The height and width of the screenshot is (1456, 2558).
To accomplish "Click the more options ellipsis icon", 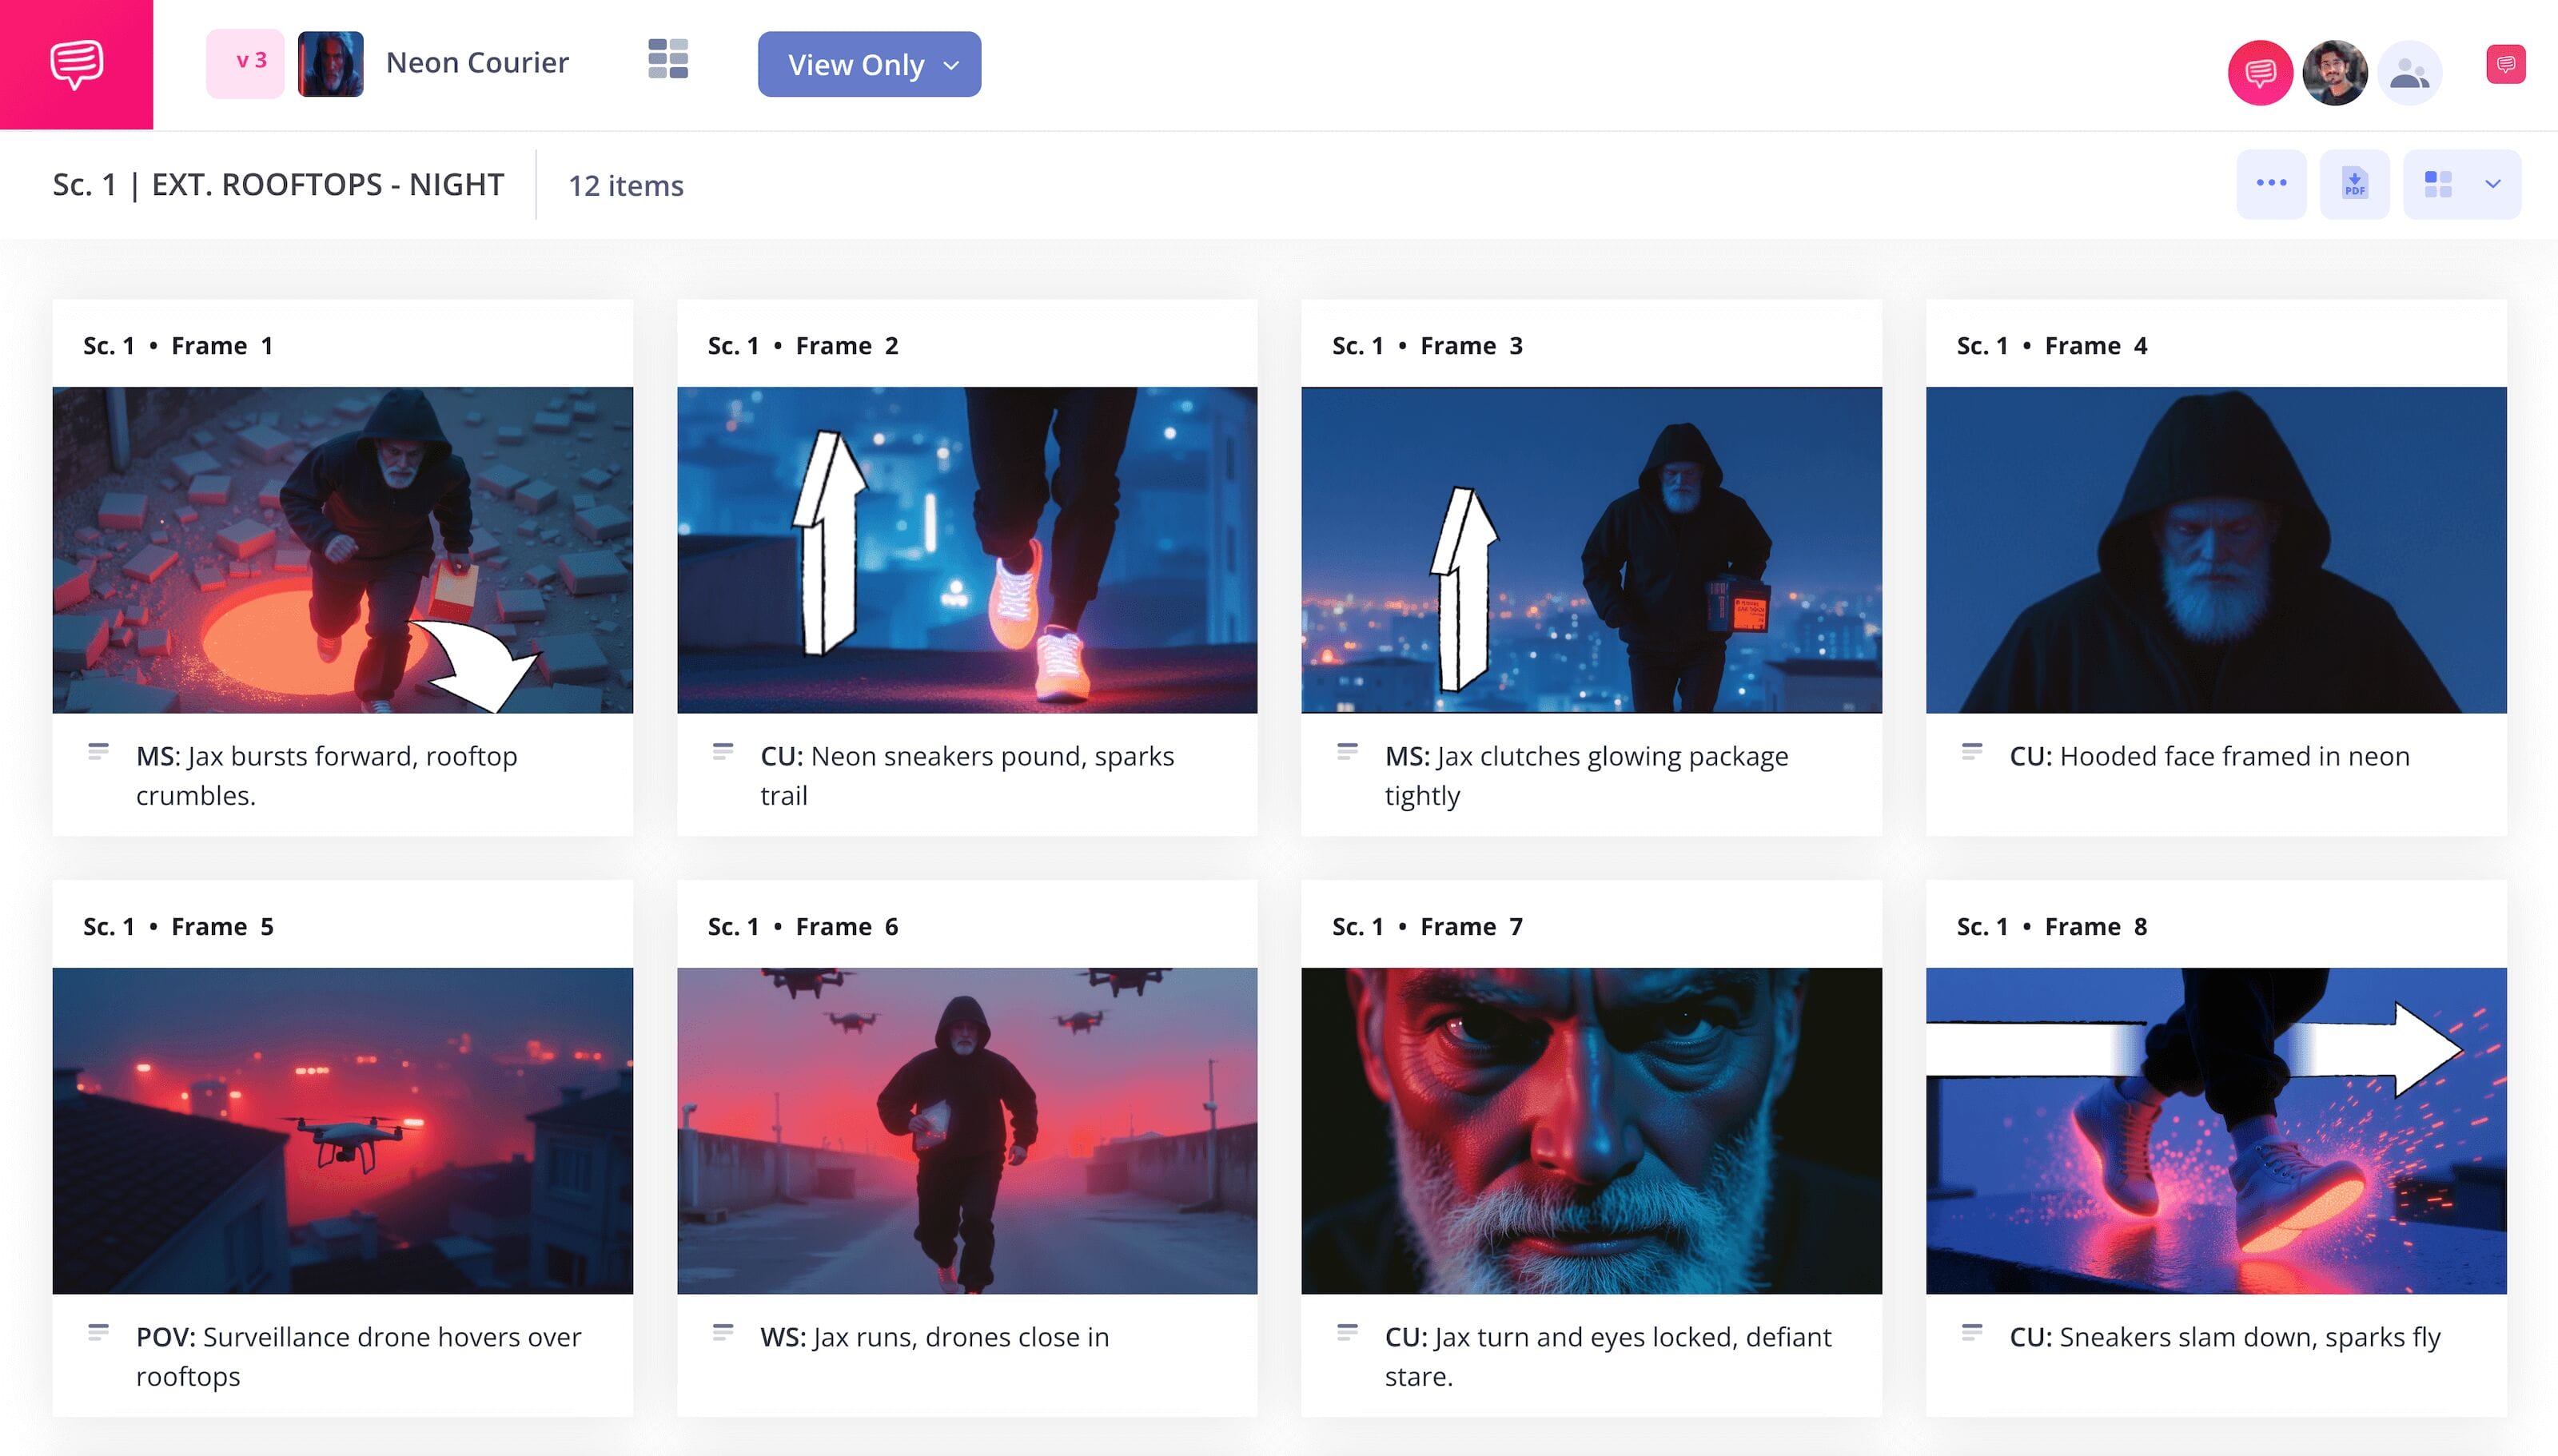I will click(x=2272, y=183).
